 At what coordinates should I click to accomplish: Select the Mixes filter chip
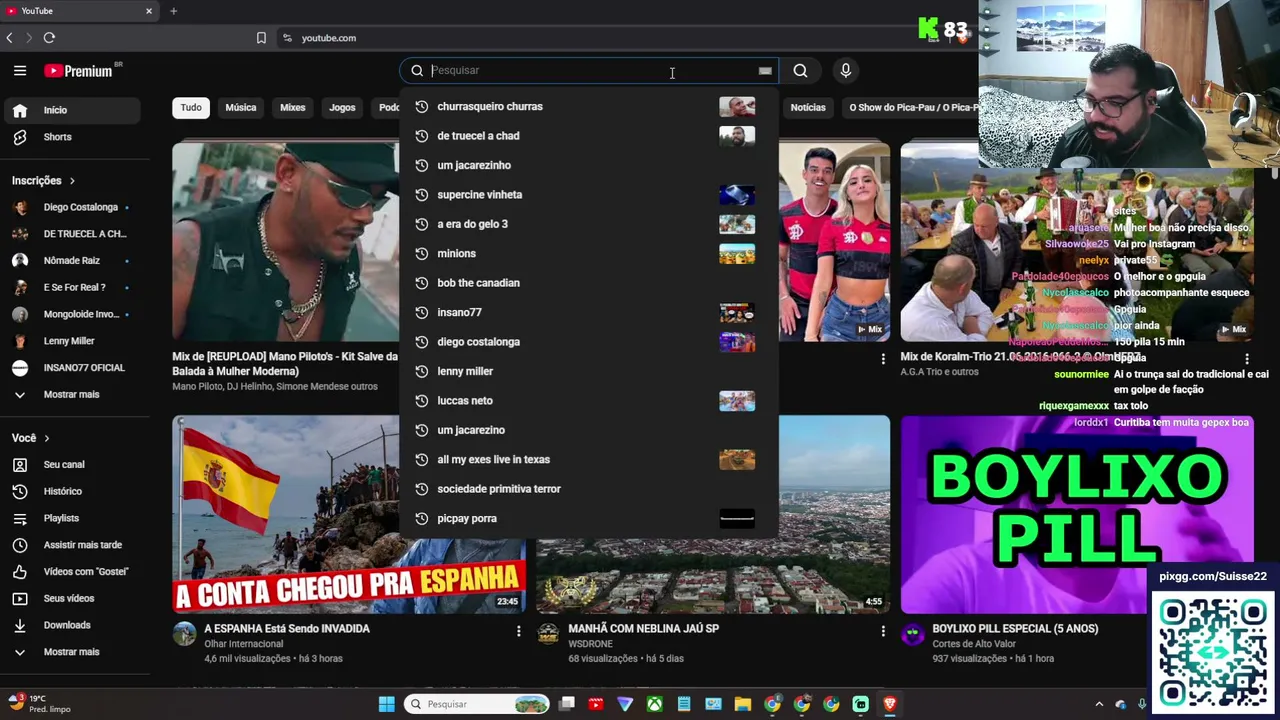pos(293,108)
